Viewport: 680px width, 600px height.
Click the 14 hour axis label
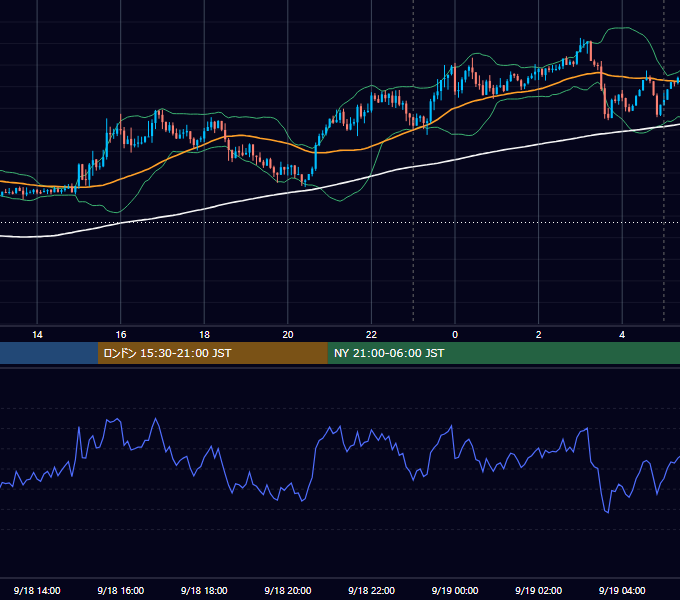[x=37, y=335]
